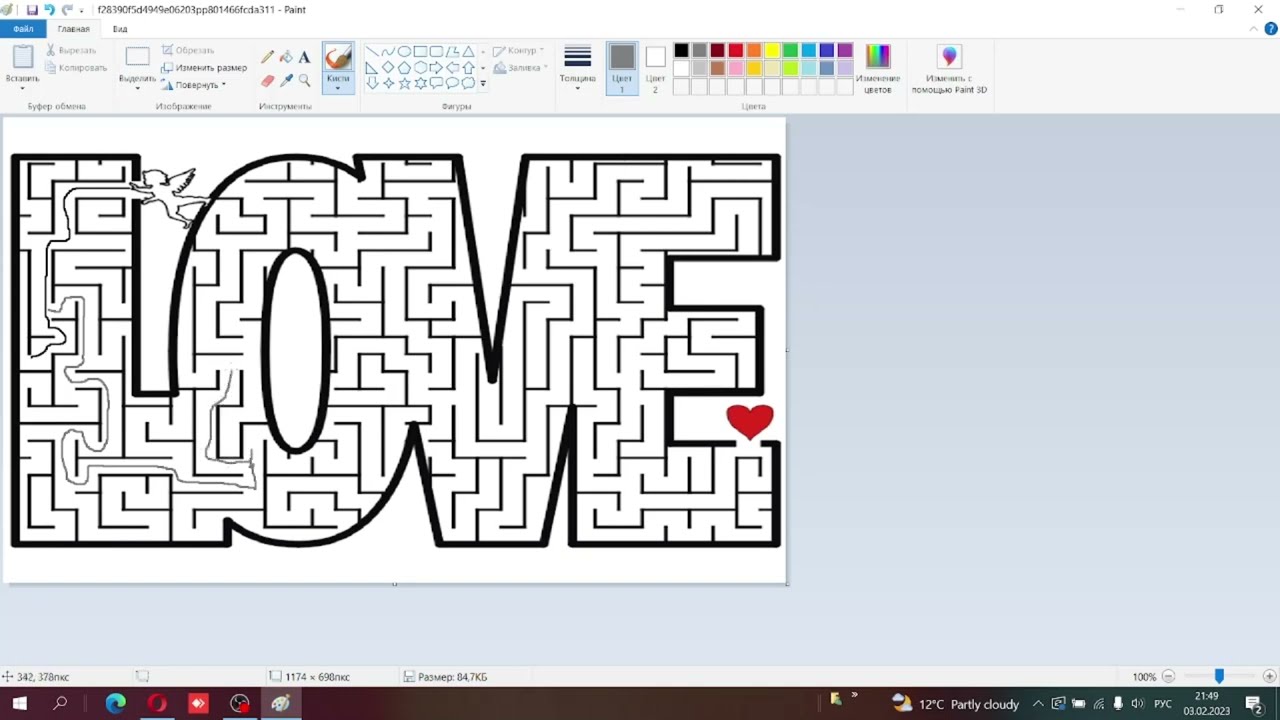Select the Fill with color bucket tool
The image size is (1280, 720).
tap(286, 57)
